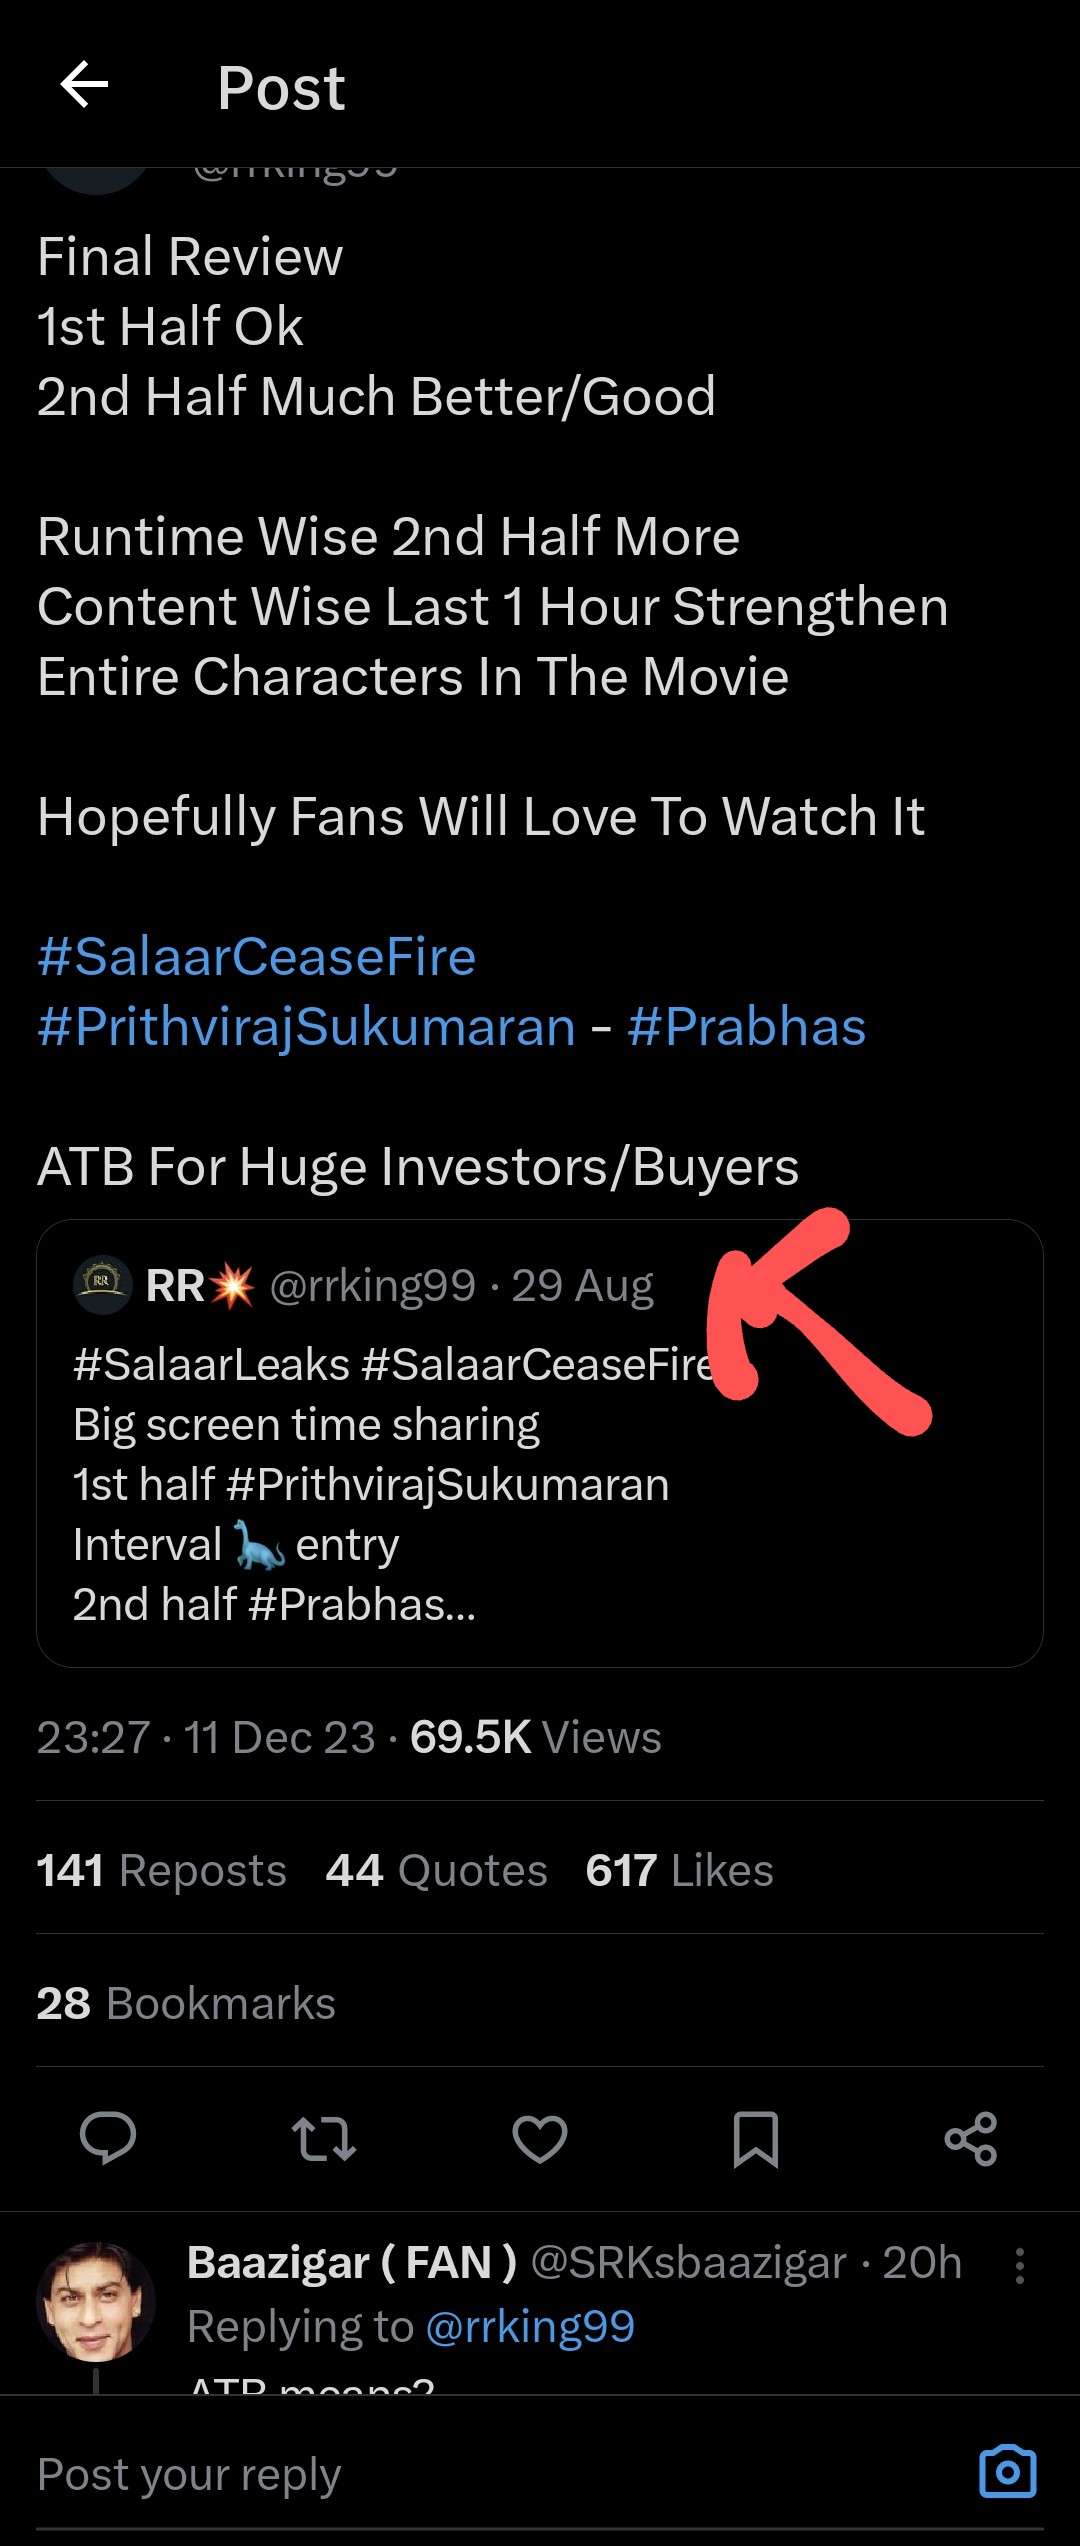This screenshot has height=2546, width=1080.
Task: Bookmark the post using the bookmark icon
Action: (755, 2139)
